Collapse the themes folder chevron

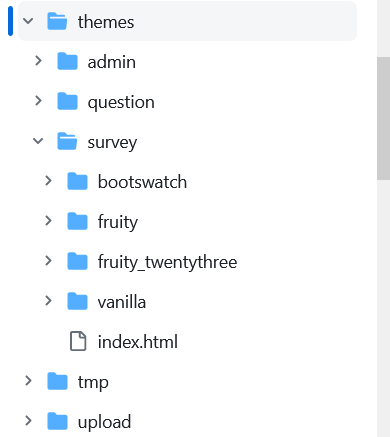pos(28,21)
